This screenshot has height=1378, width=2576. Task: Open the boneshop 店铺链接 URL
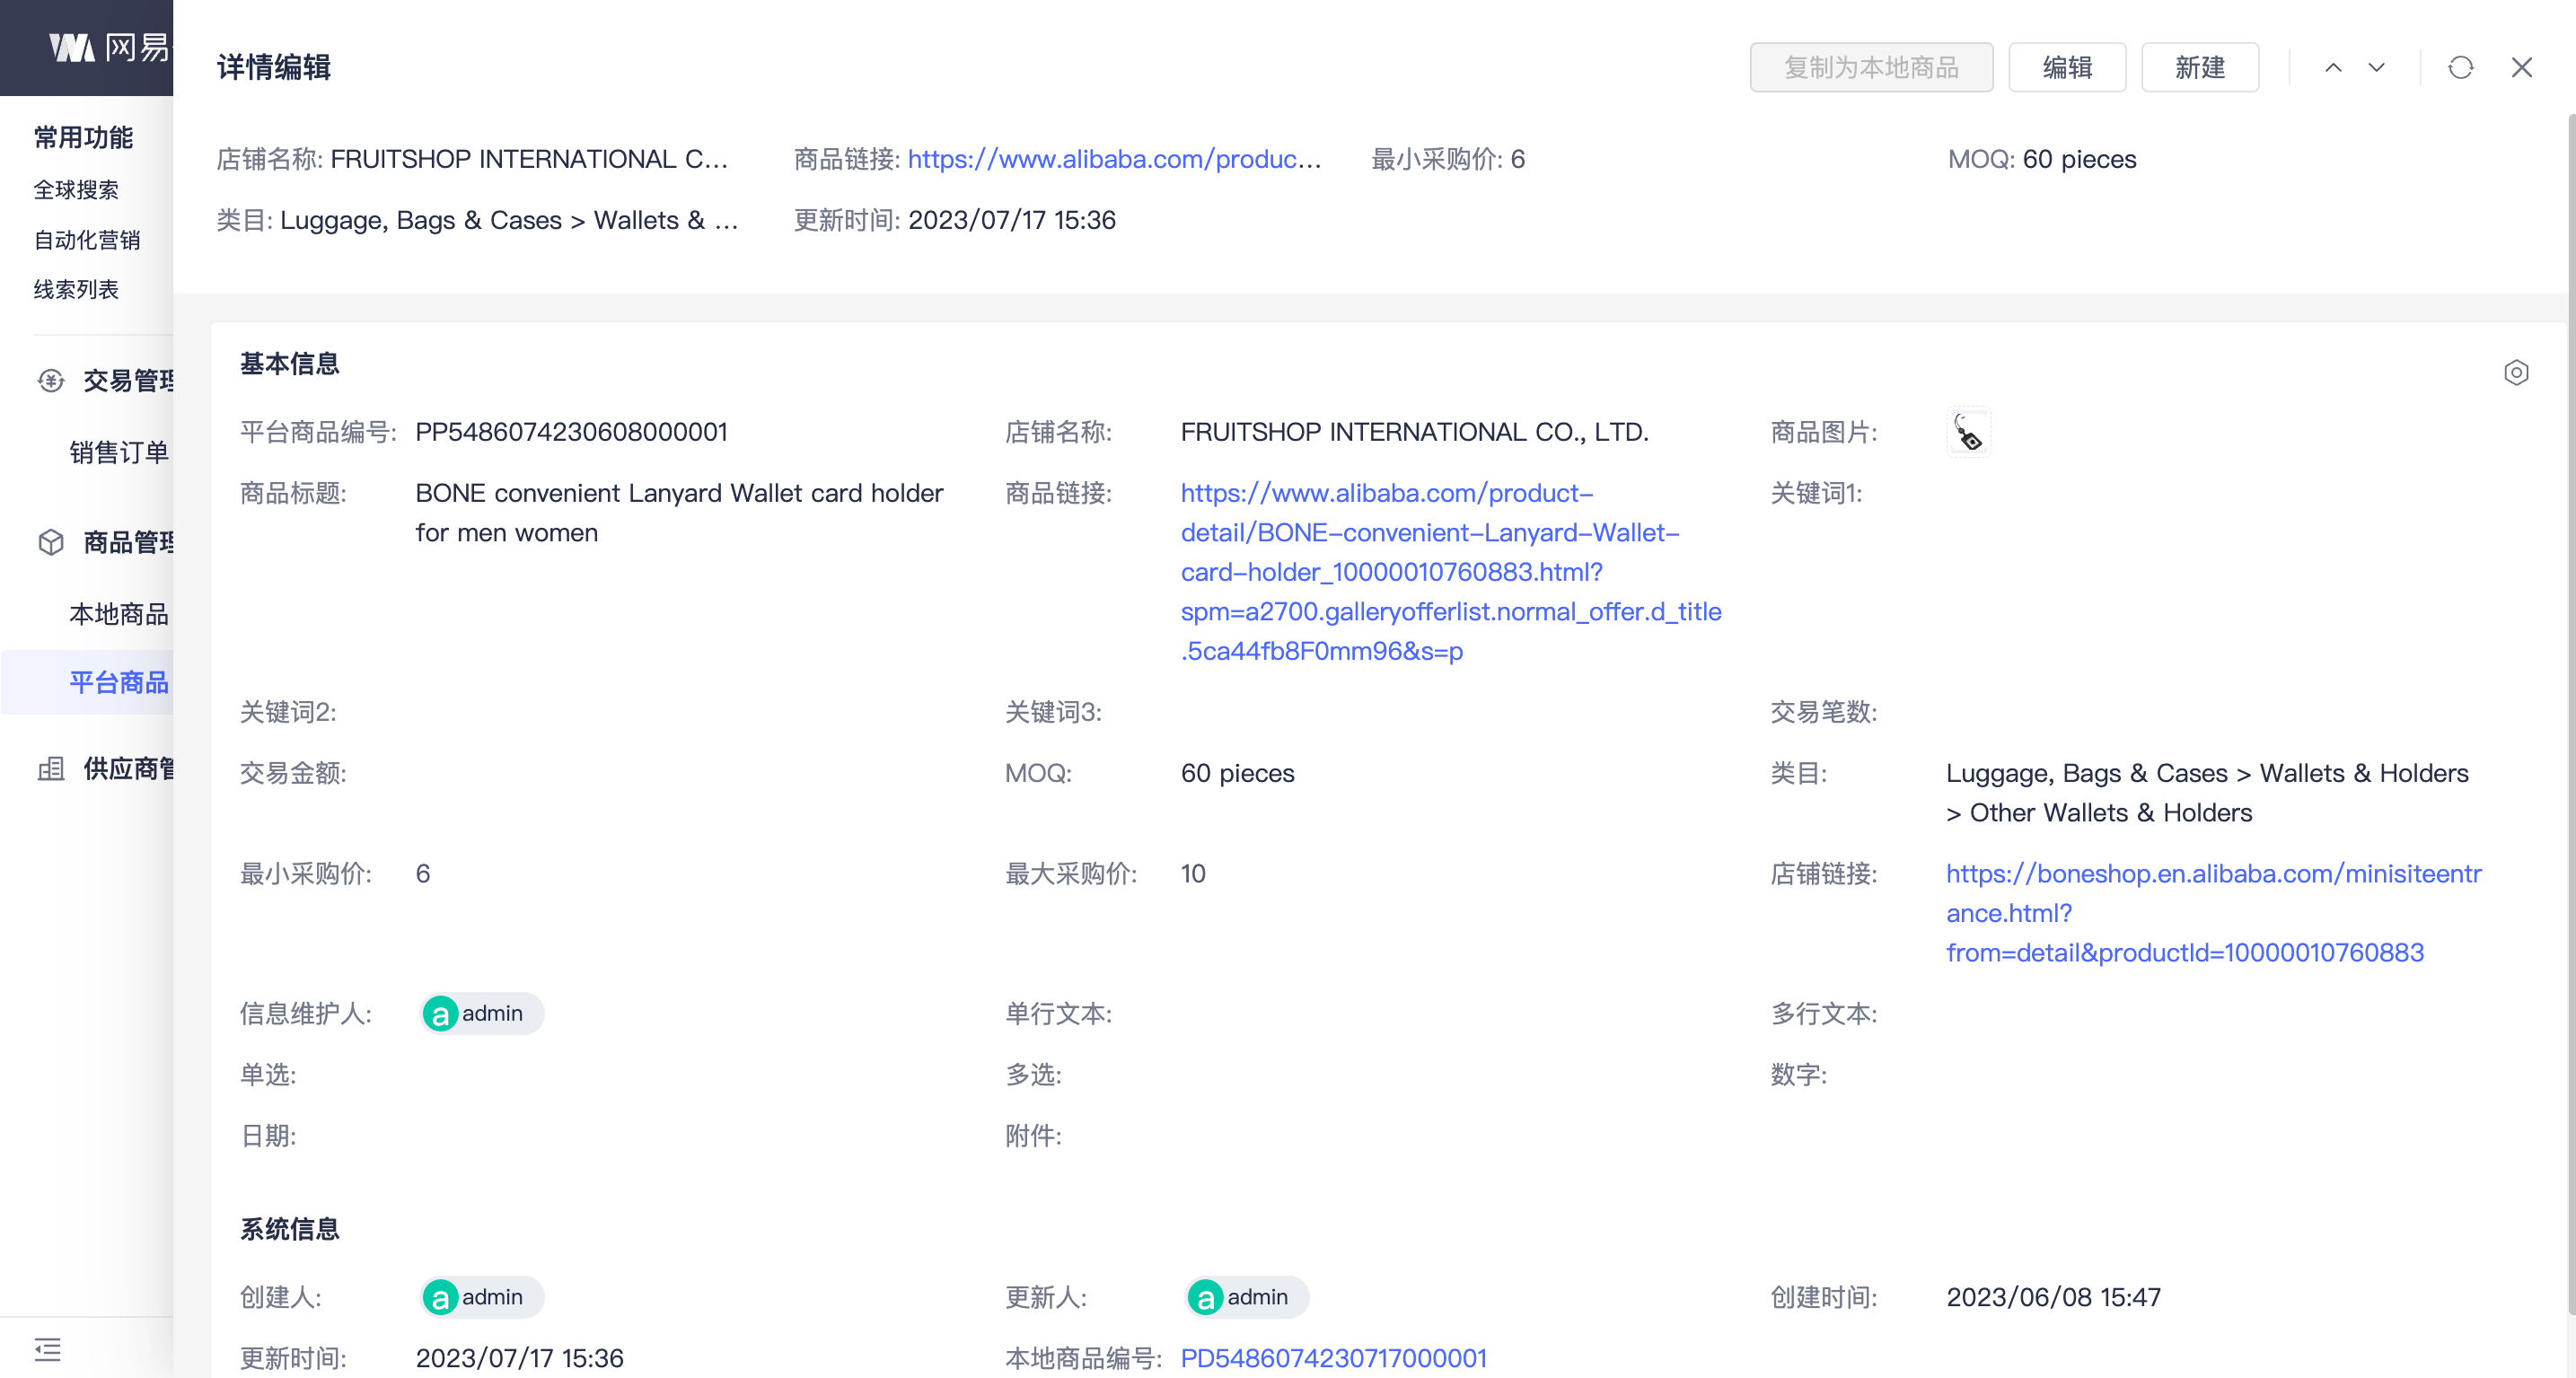[2213, 913]
